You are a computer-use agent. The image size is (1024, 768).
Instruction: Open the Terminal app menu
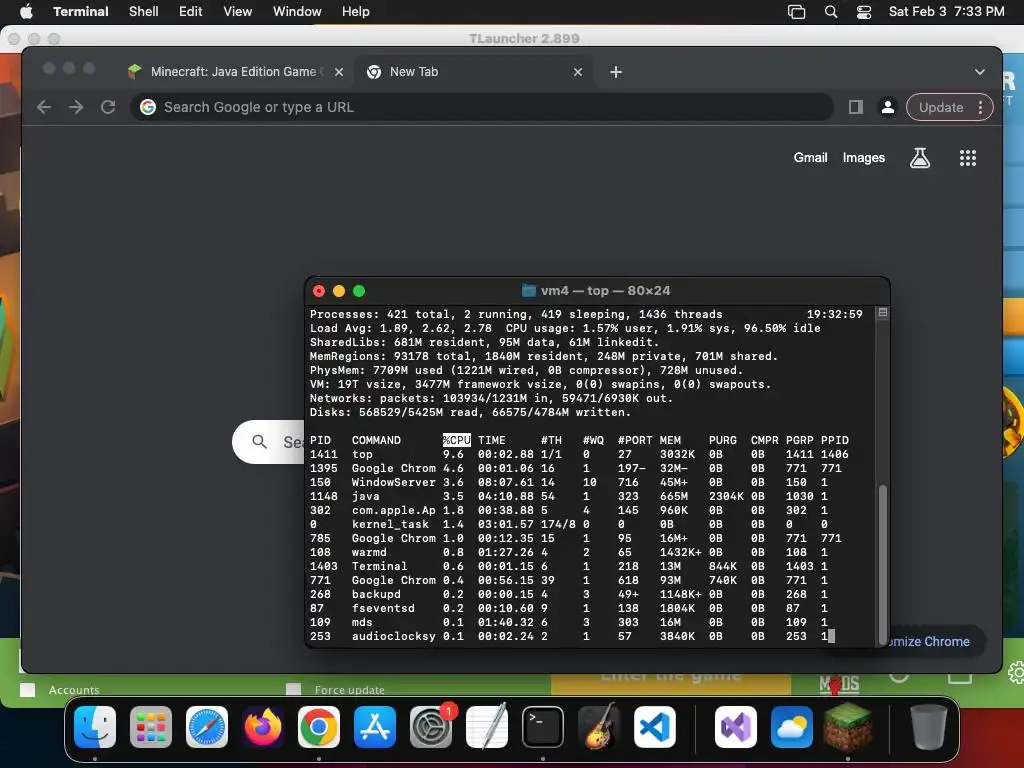[80, 12]
